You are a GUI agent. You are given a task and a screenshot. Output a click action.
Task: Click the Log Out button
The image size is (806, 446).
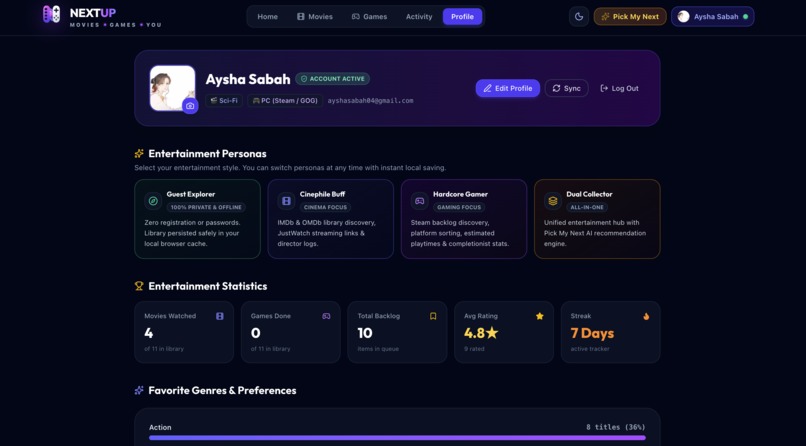click(619, 88)
